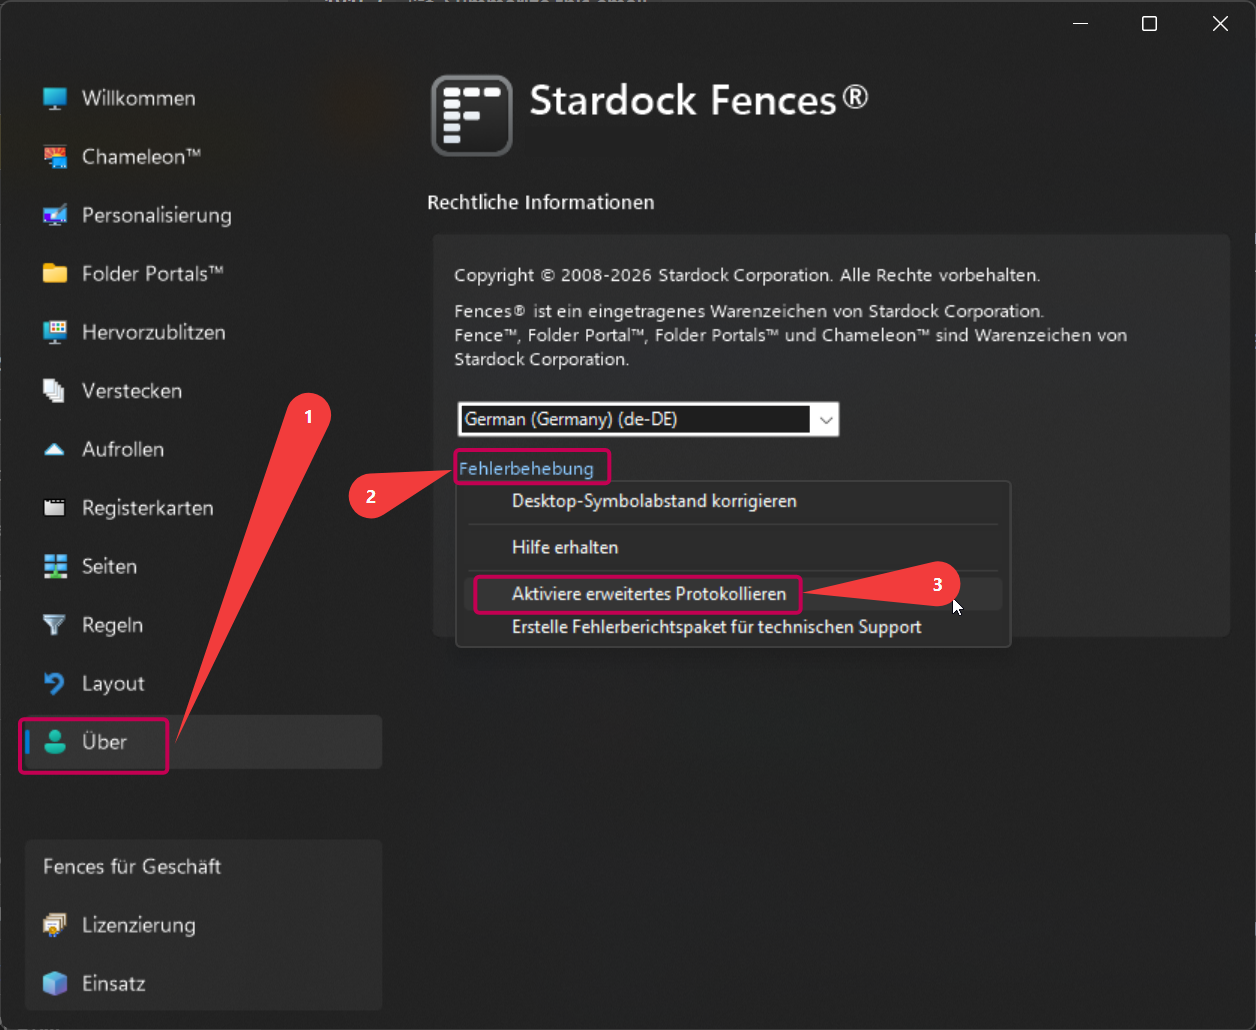This screenshot has width=1256, height=1030.
Task: Open the Verstecken pages icon
Action: coord(55,391)
